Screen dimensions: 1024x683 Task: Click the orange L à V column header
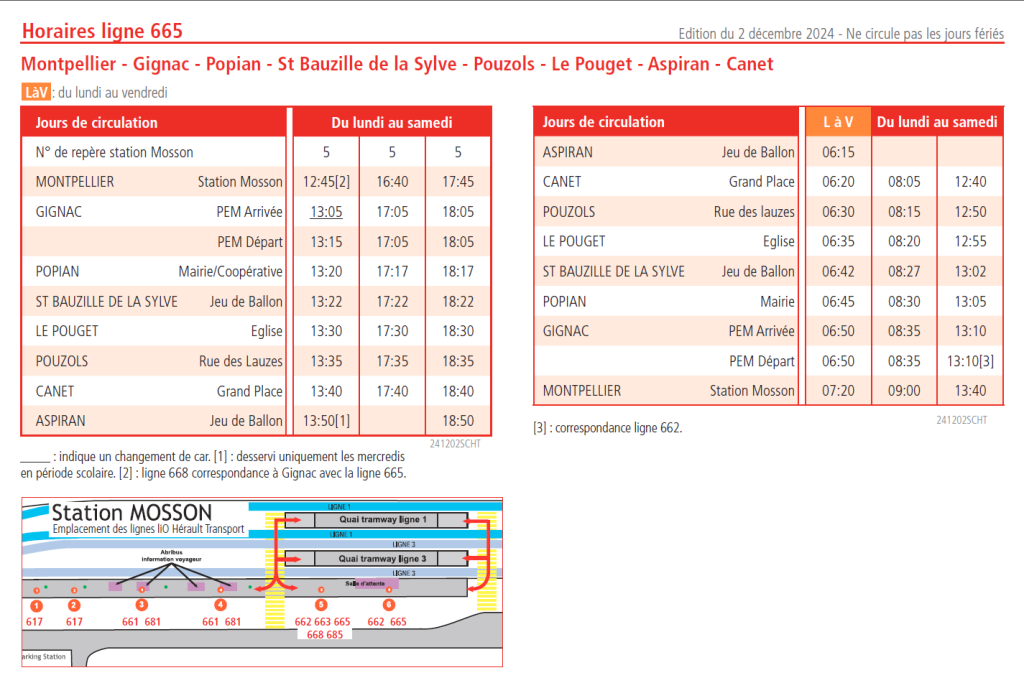pyautogui.click(x=837, y=122)
